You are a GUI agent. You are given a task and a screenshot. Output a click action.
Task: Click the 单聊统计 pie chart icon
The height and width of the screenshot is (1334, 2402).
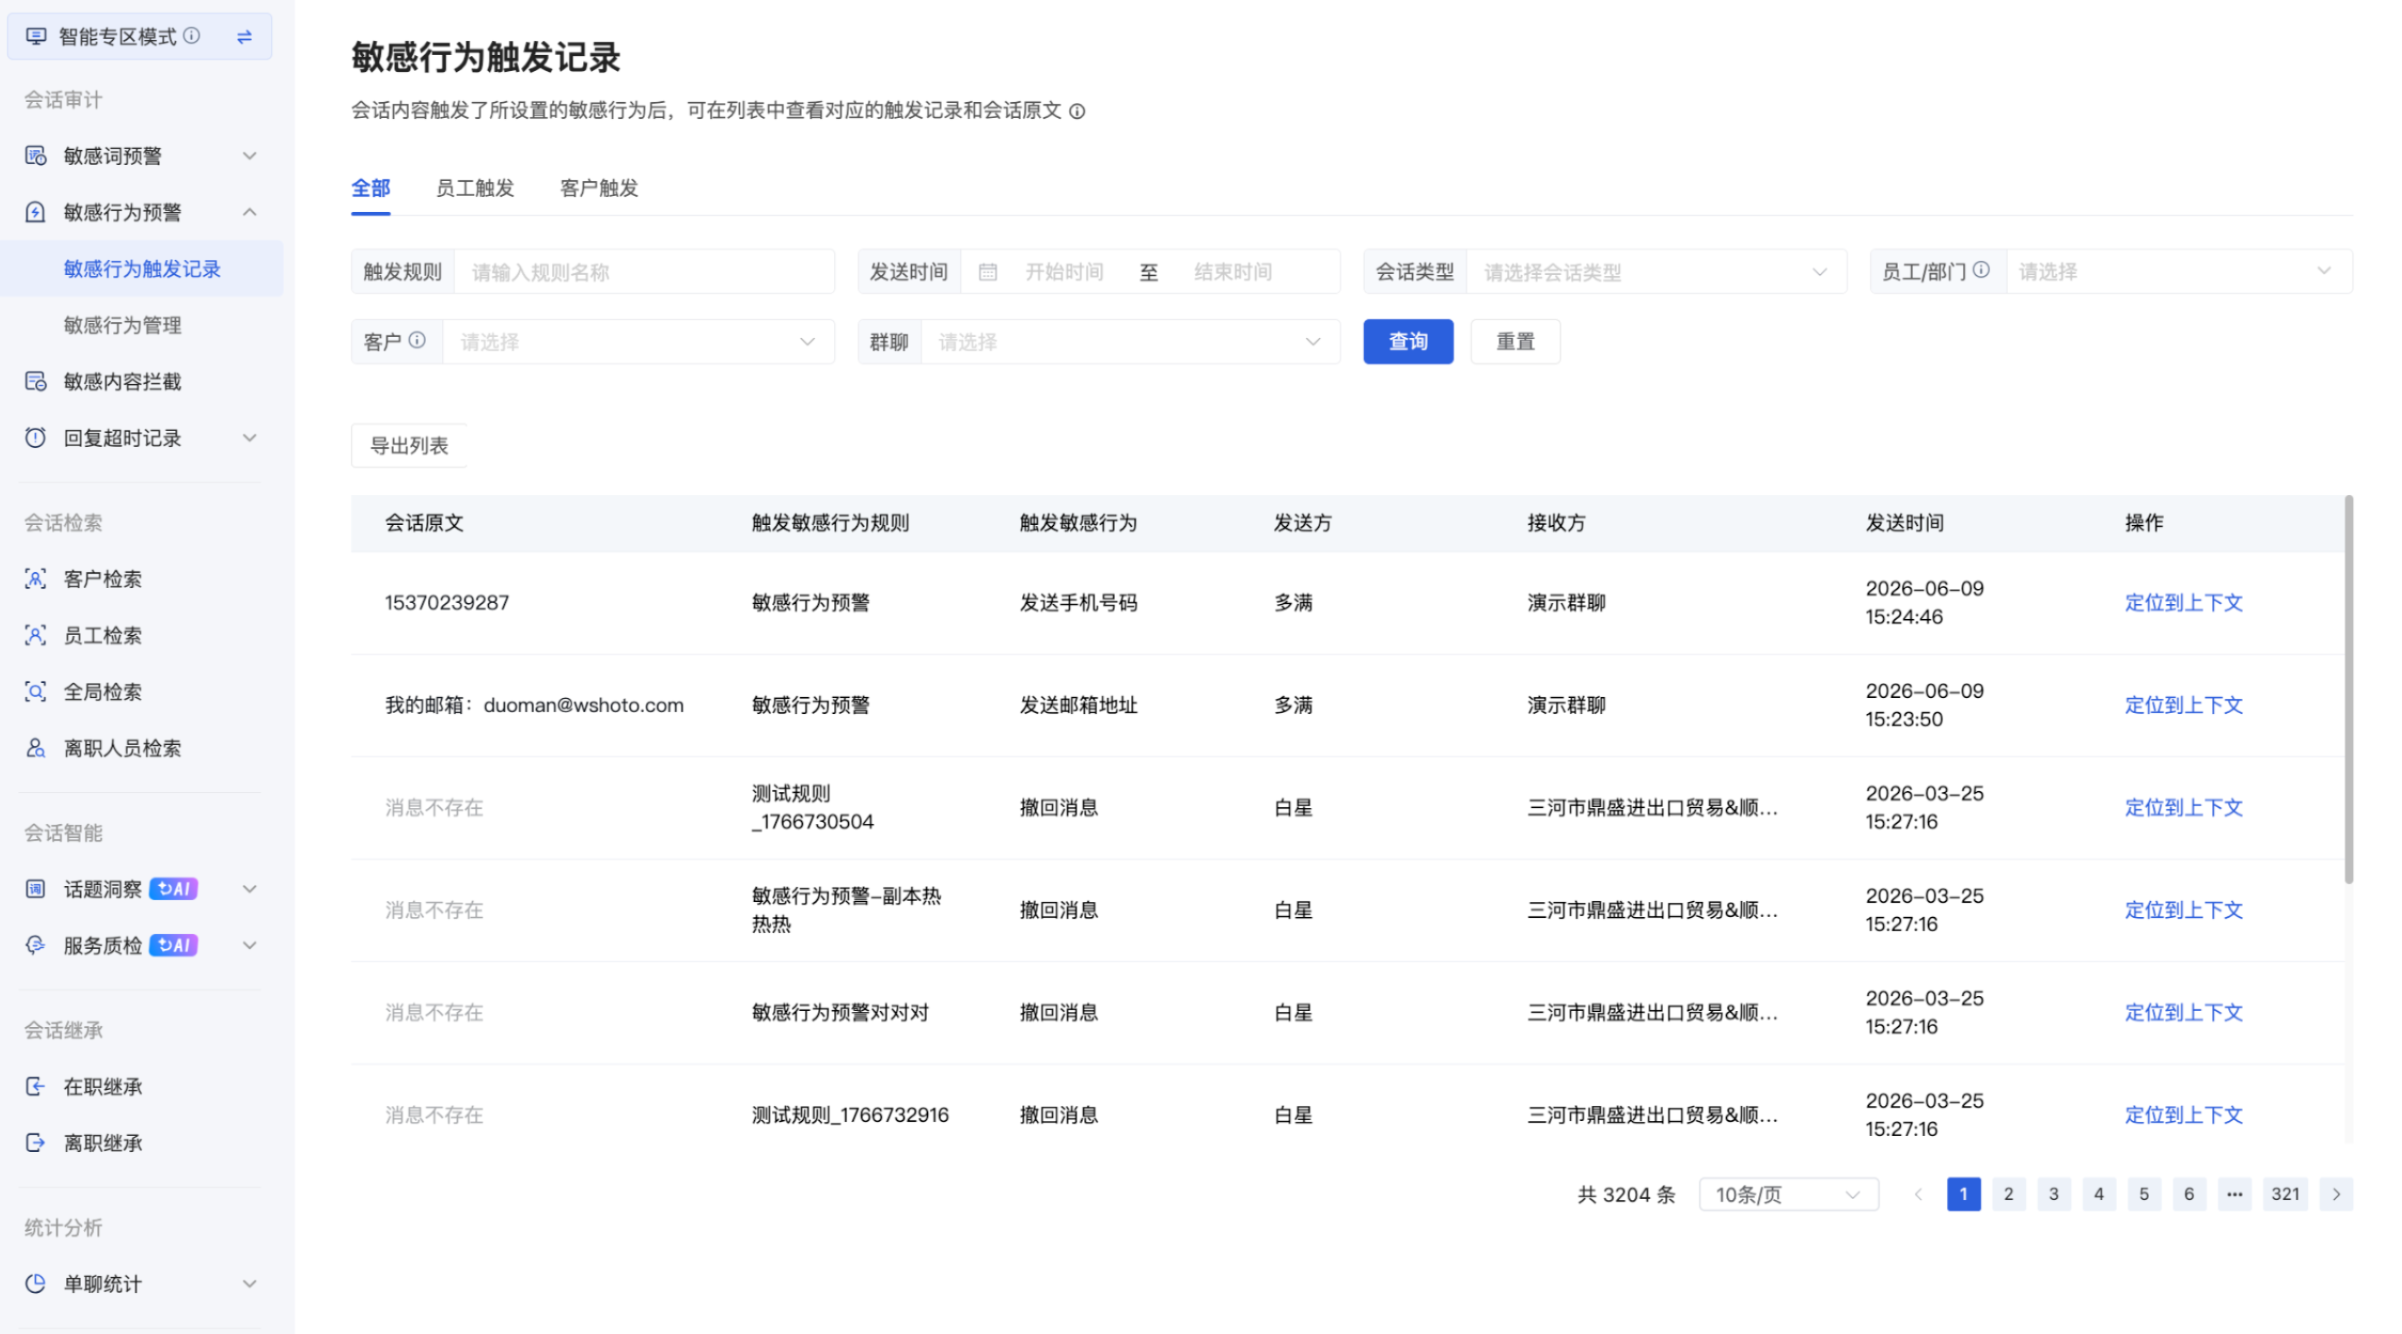[x=36, y=1284]
